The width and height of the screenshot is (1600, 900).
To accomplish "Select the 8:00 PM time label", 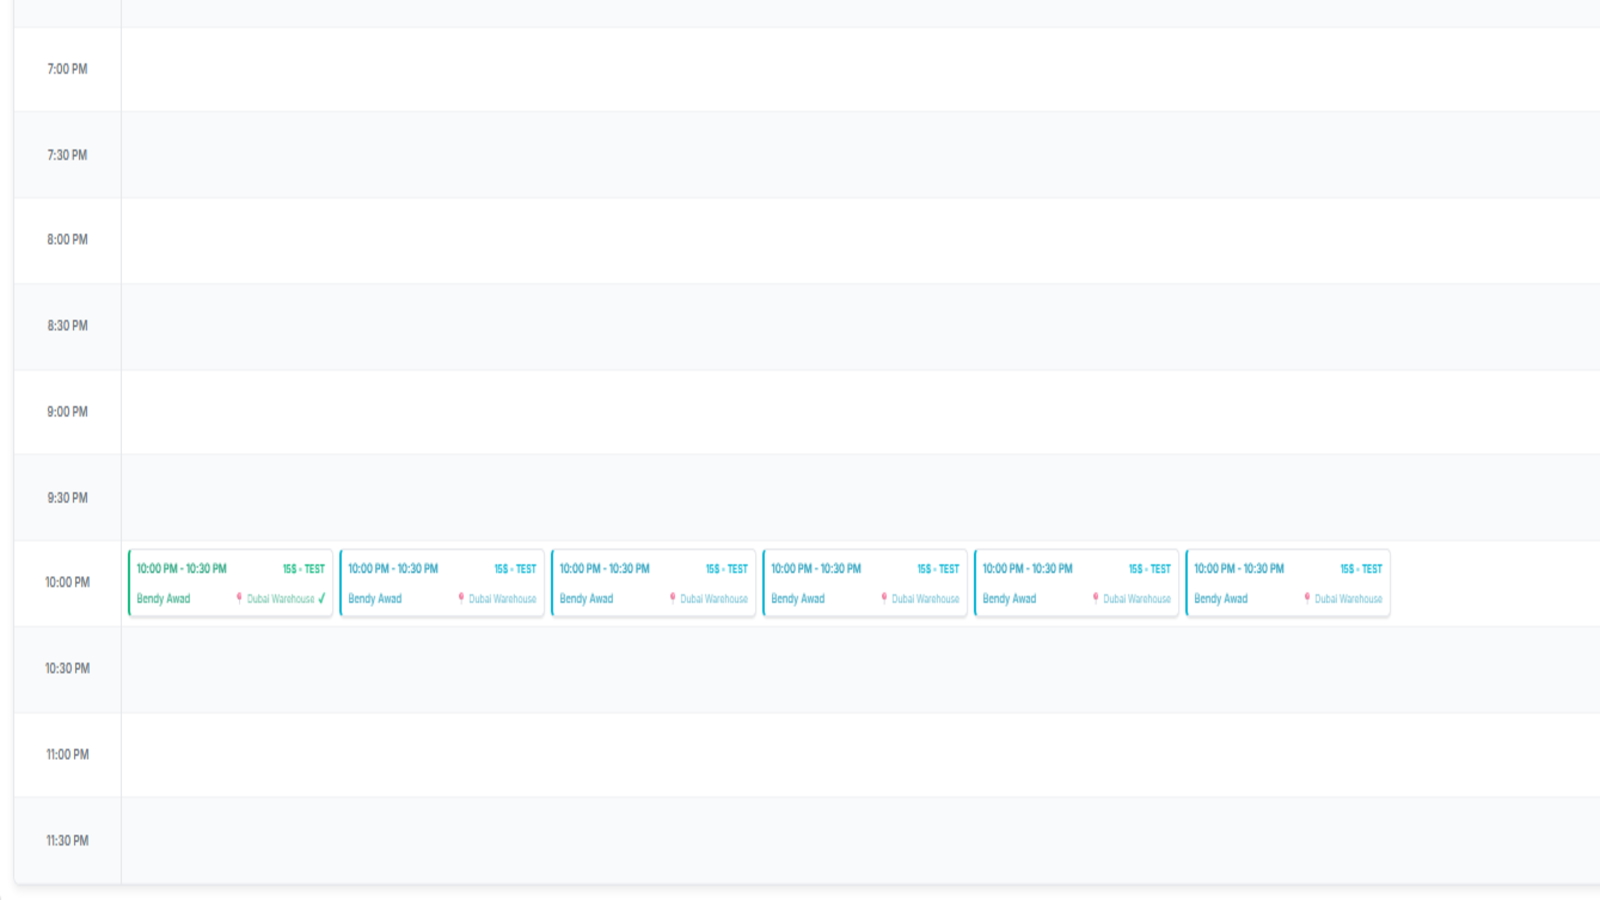I will point(67,240).
